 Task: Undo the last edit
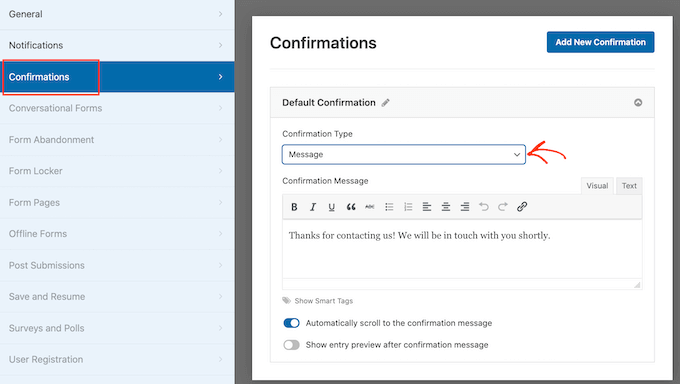point(484,207)
